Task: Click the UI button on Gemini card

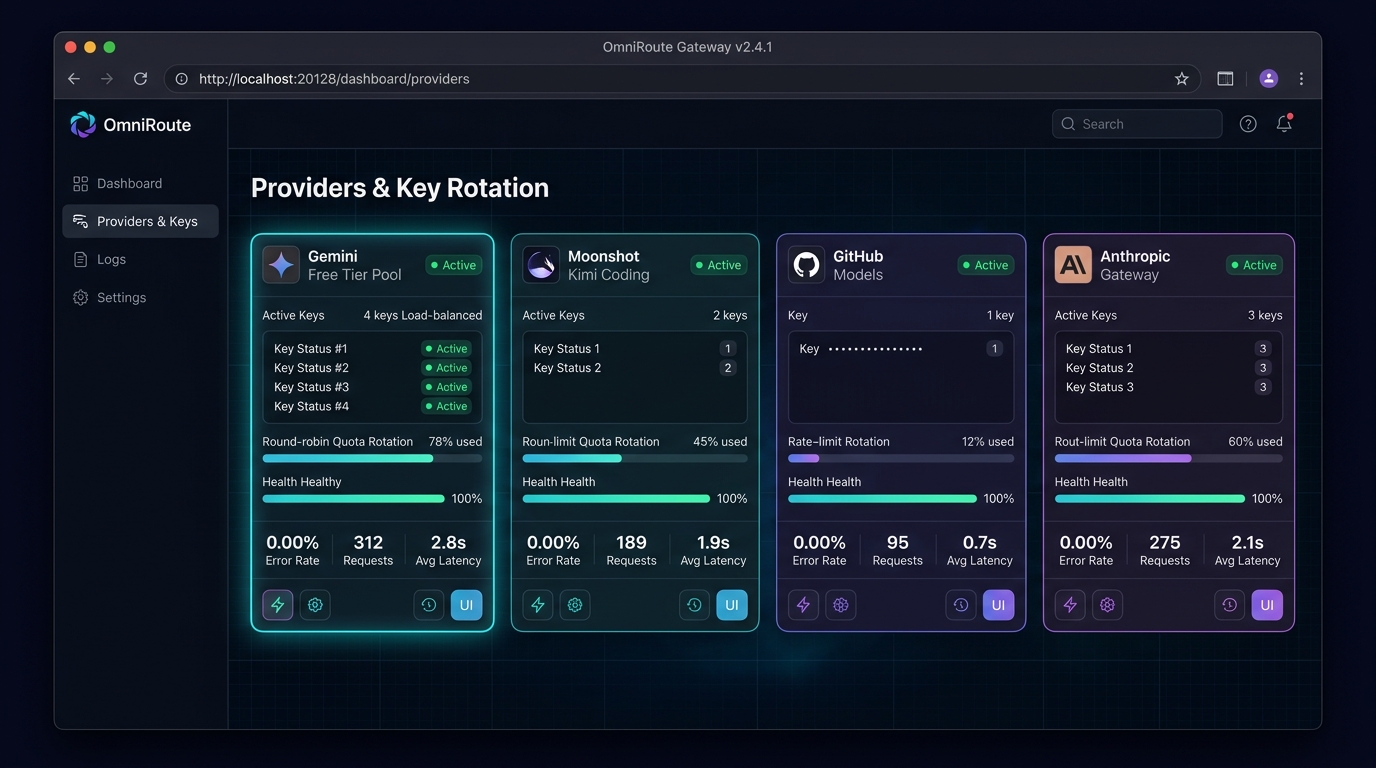Action: (467, 605)
